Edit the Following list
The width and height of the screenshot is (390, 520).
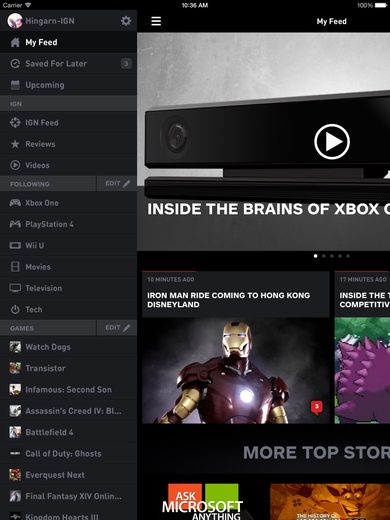pos(117,184)
